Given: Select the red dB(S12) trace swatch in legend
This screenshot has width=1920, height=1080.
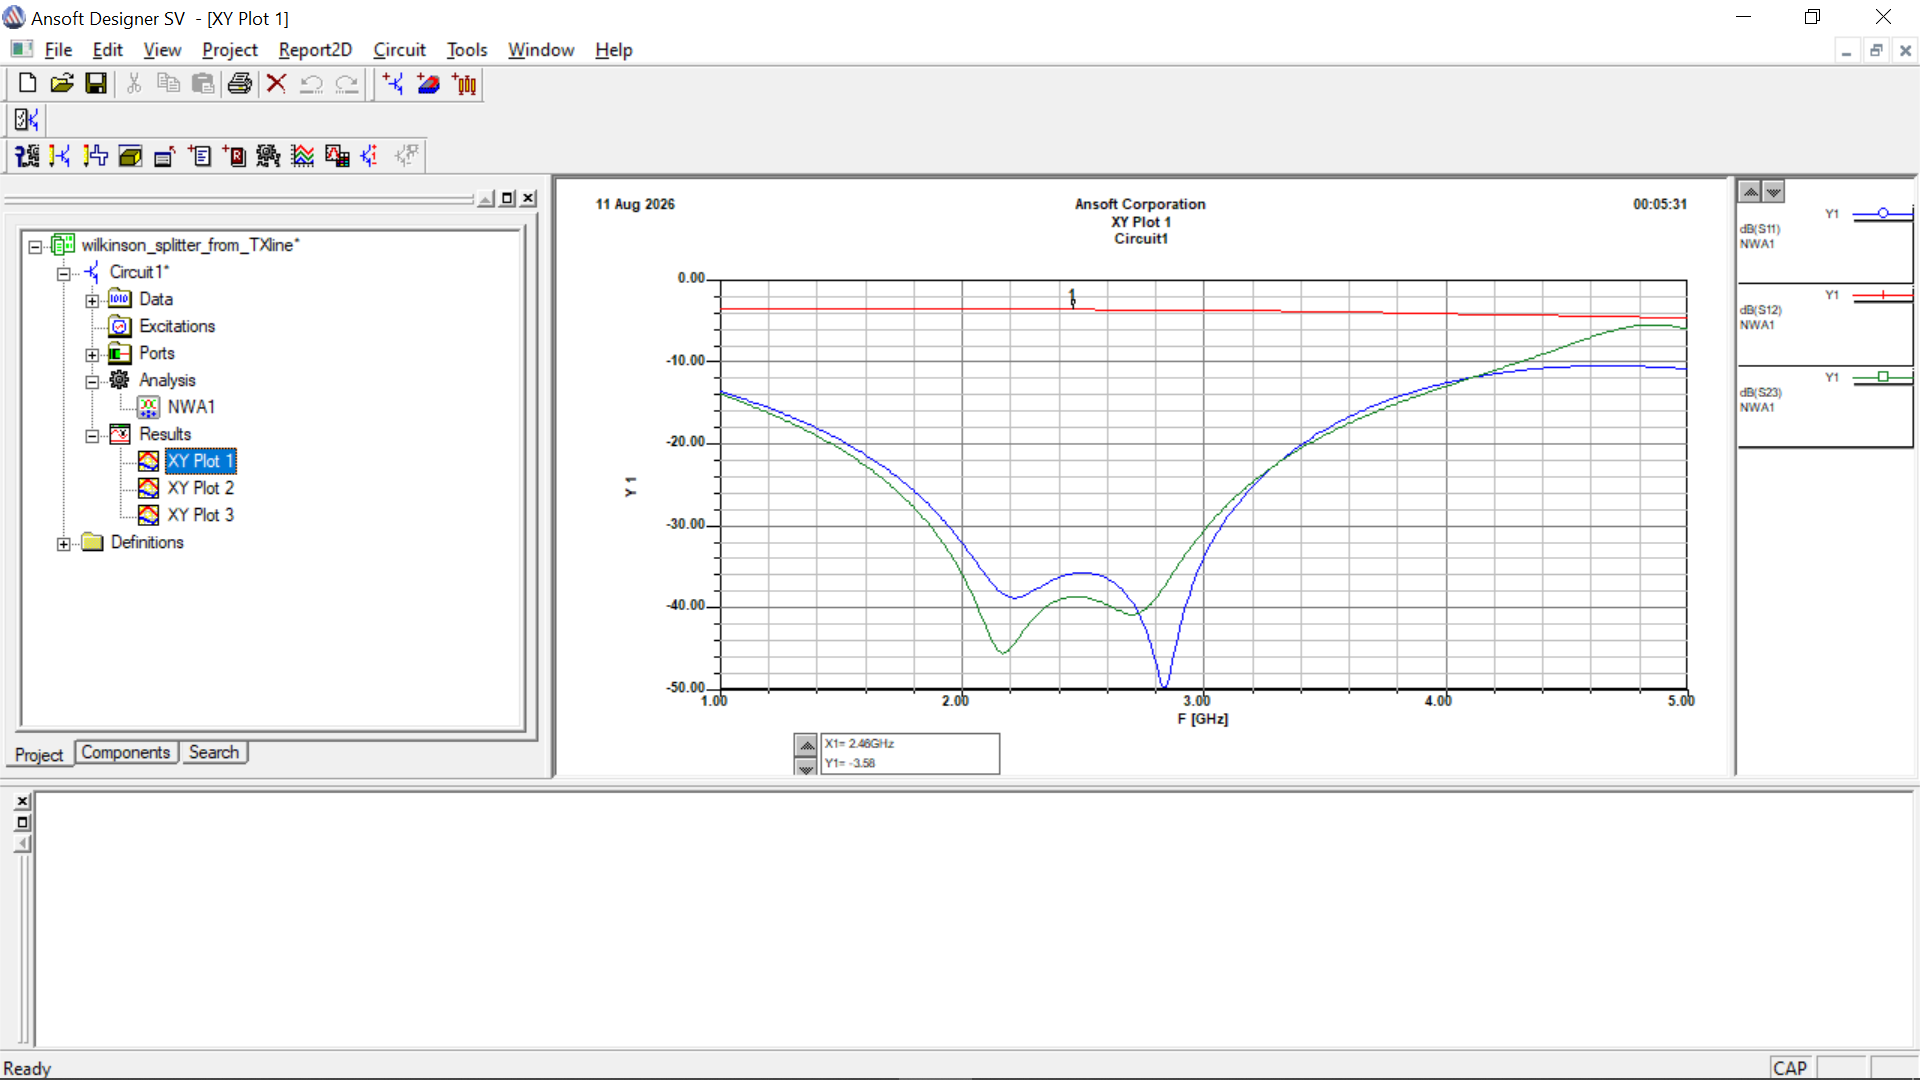Looking at the screenshot, I should pyautogui.click(x=1882, y=295).
